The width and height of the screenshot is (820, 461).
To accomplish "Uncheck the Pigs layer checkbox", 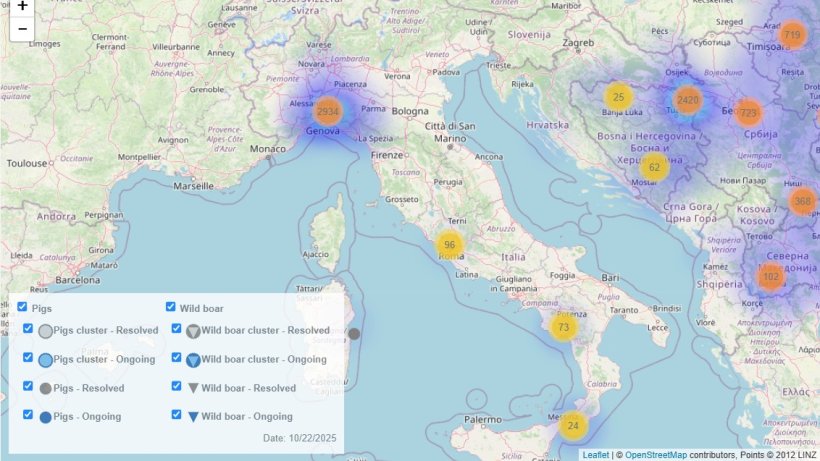I will pyautogui.click(x=23, y=308).
